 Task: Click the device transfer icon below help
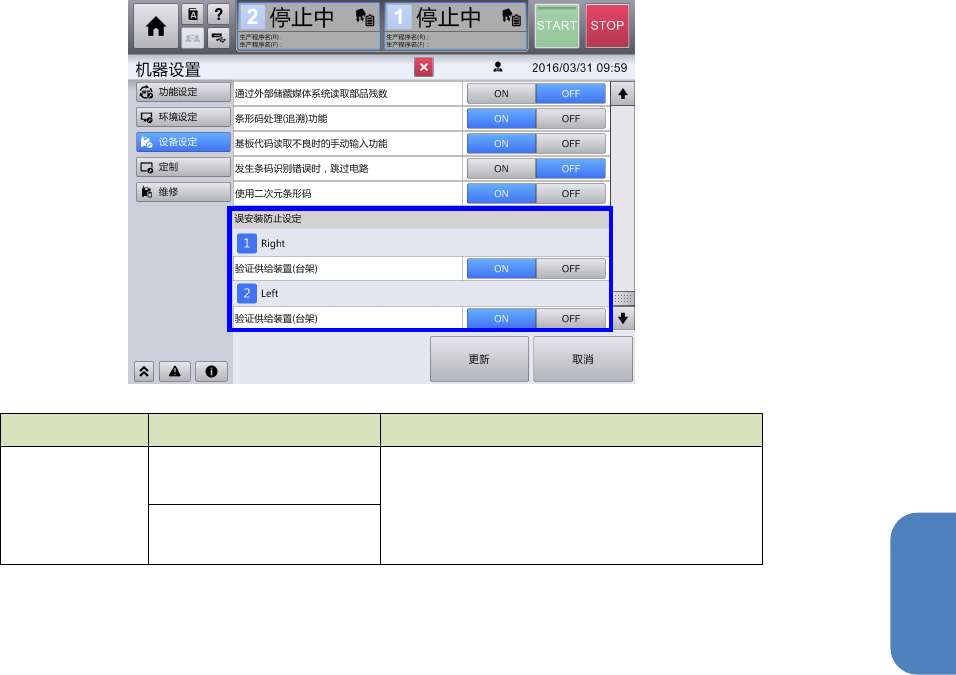pyautogui.click(x=218, y=38)
